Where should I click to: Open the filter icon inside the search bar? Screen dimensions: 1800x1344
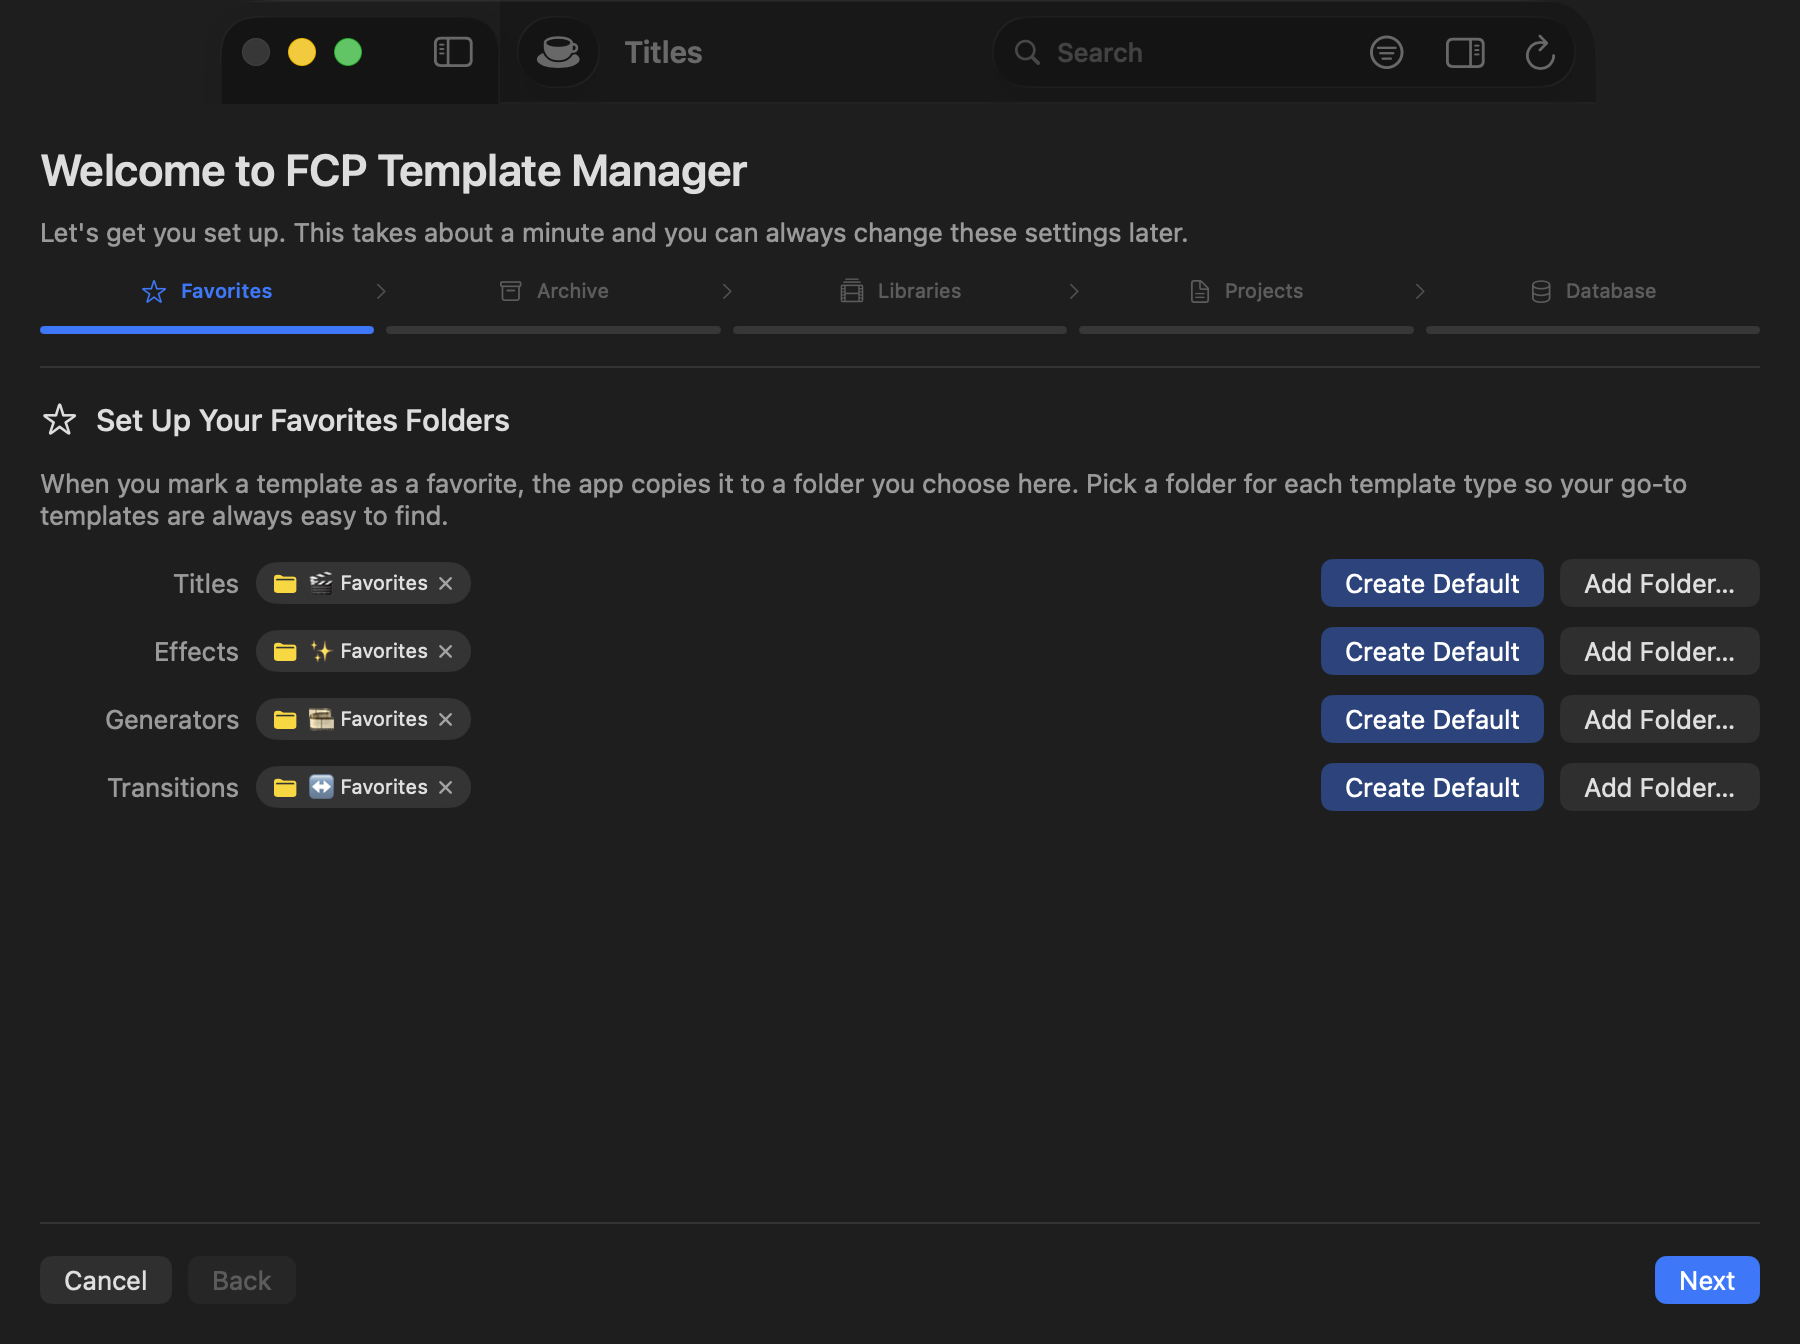1386,52
